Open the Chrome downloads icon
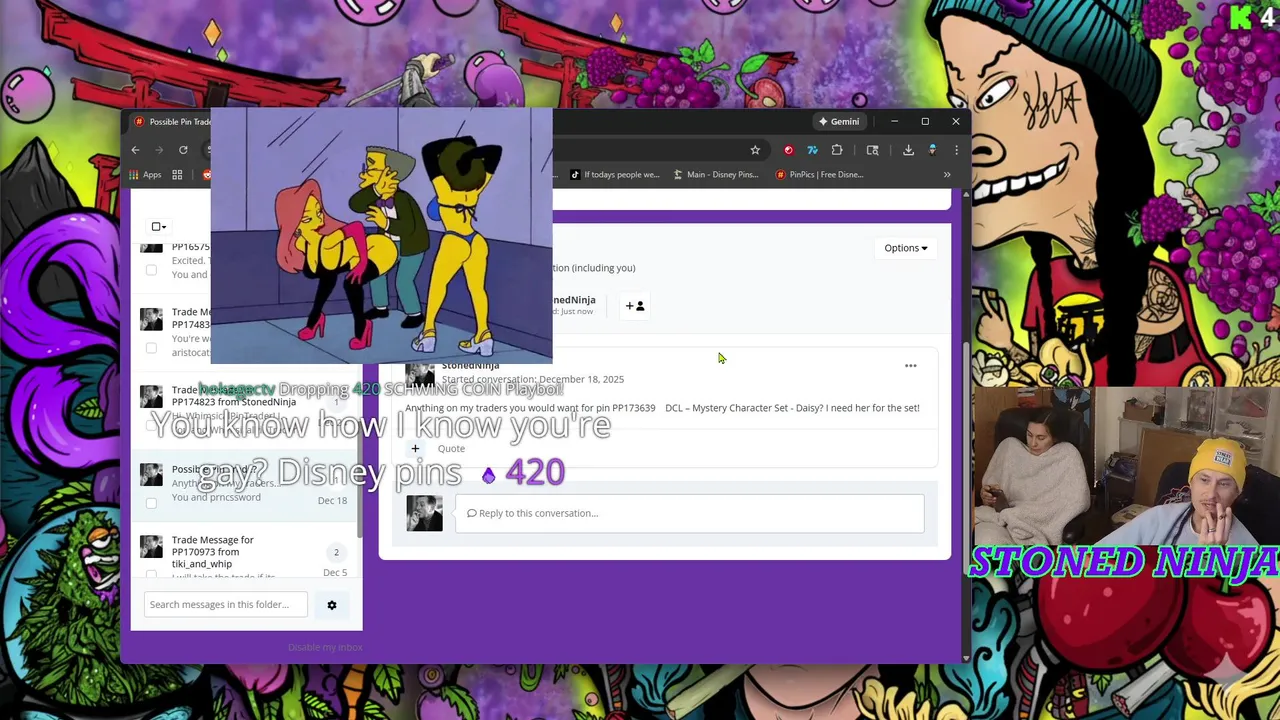1280x720 pixels. [x=908, y=150]
